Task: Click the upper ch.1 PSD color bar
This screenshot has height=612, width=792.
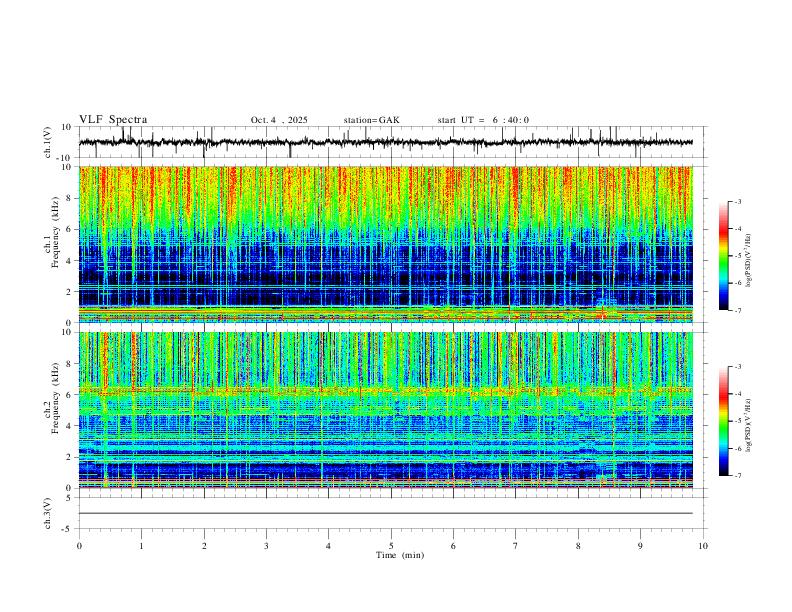Action: [723, 256]
